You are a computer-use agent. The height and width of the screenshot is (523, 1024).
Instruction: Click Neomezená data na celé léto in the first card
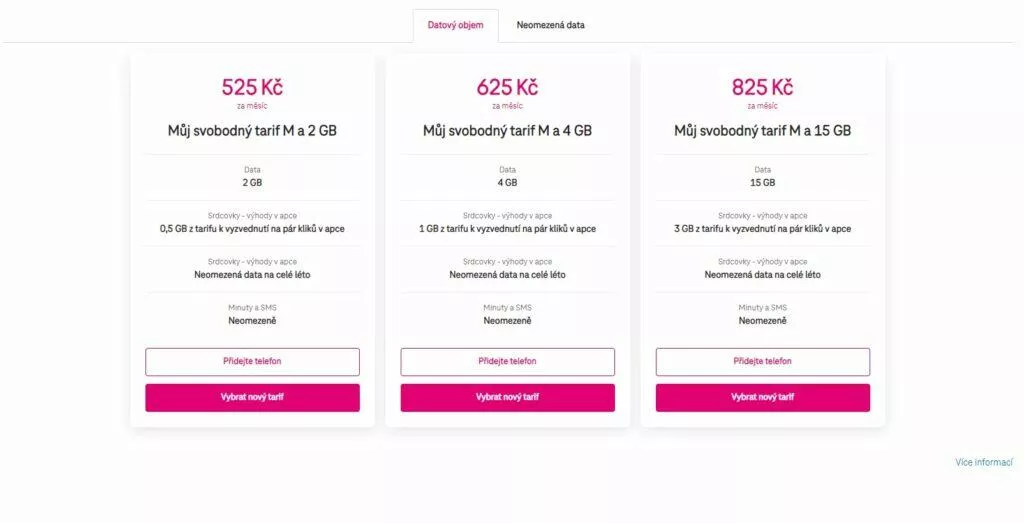point(252,274)
